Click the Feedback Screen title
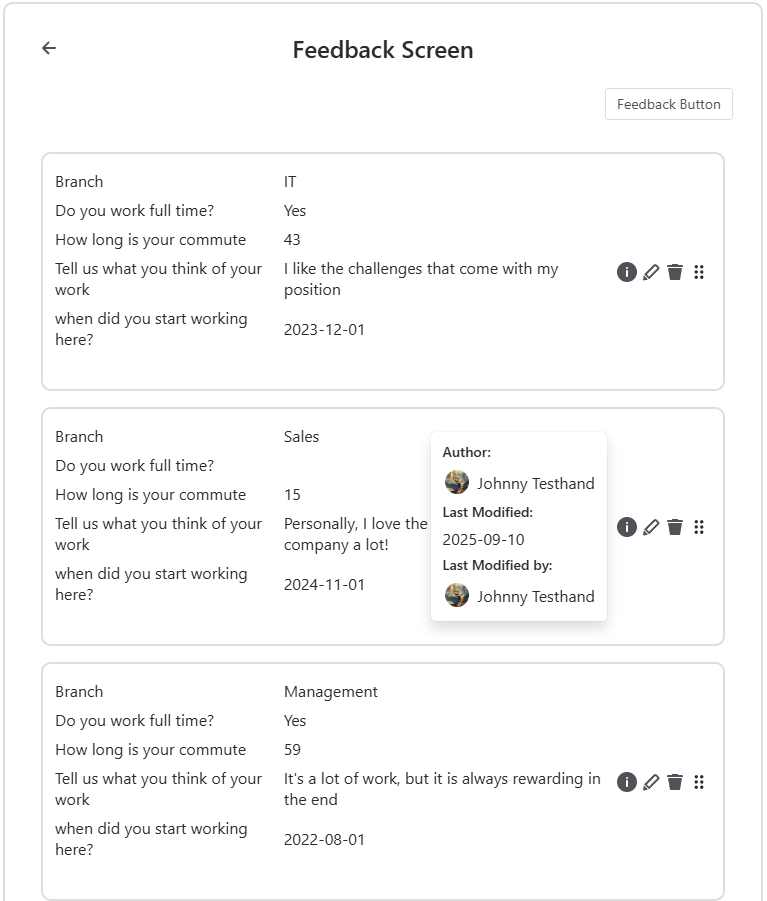The height and width of the screenshot is (901, 767). click(383, 50)
